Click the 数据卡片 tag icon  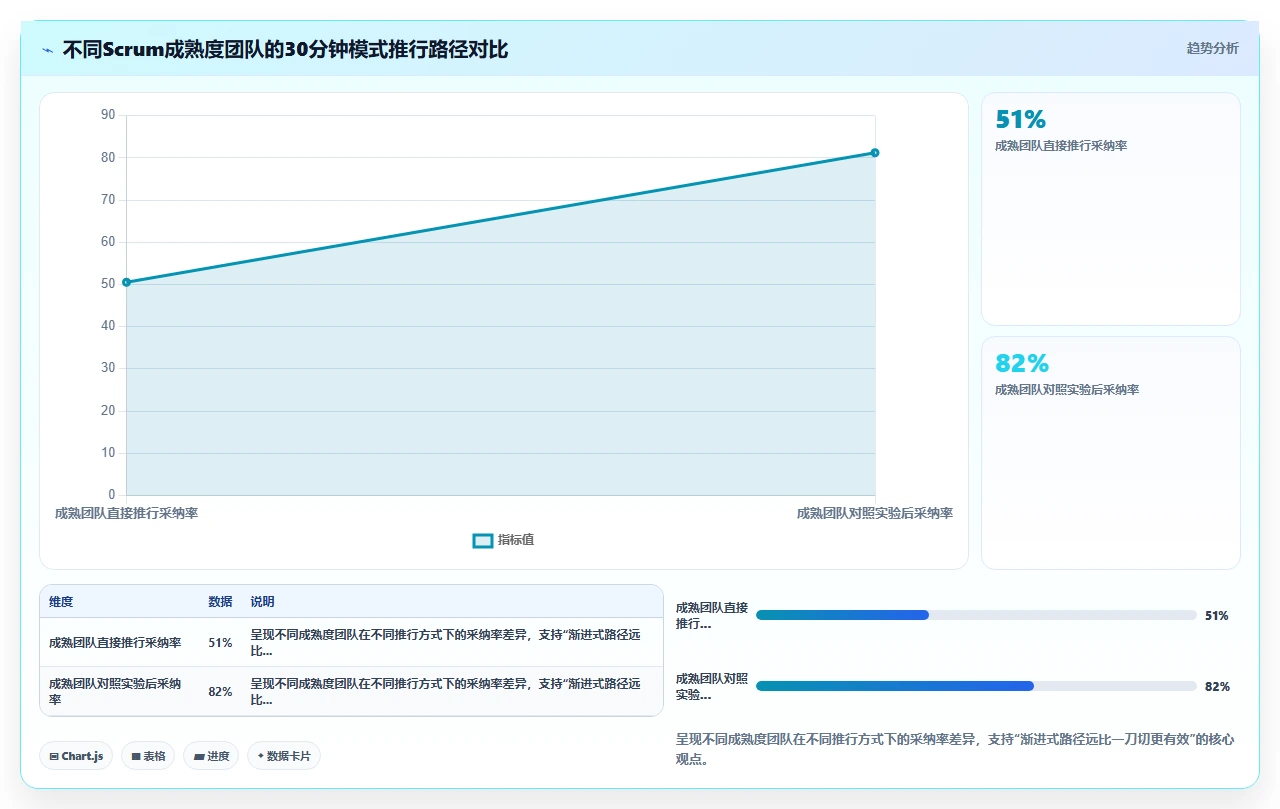pos(261,756)
